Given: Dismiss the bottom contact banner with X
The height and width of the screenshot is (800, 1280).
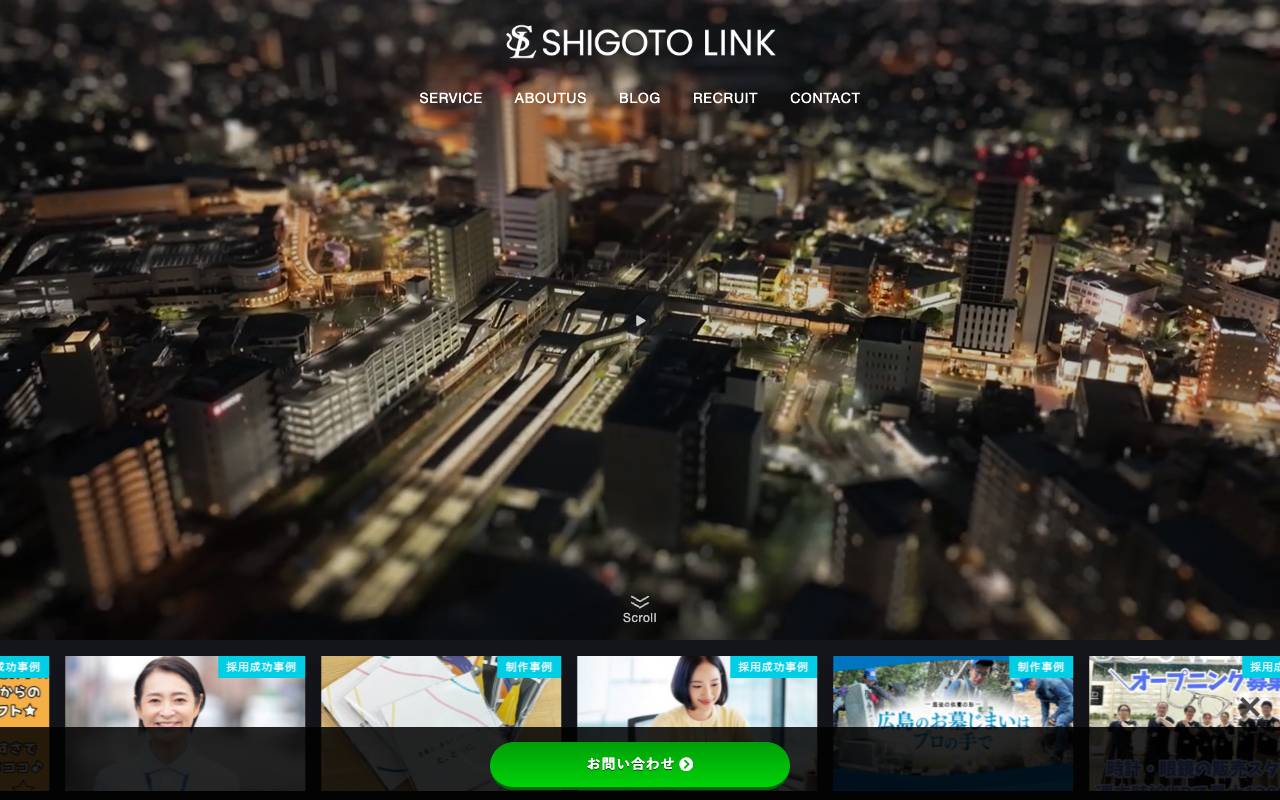Looking at the screenshot, I should click(1248, 707).
